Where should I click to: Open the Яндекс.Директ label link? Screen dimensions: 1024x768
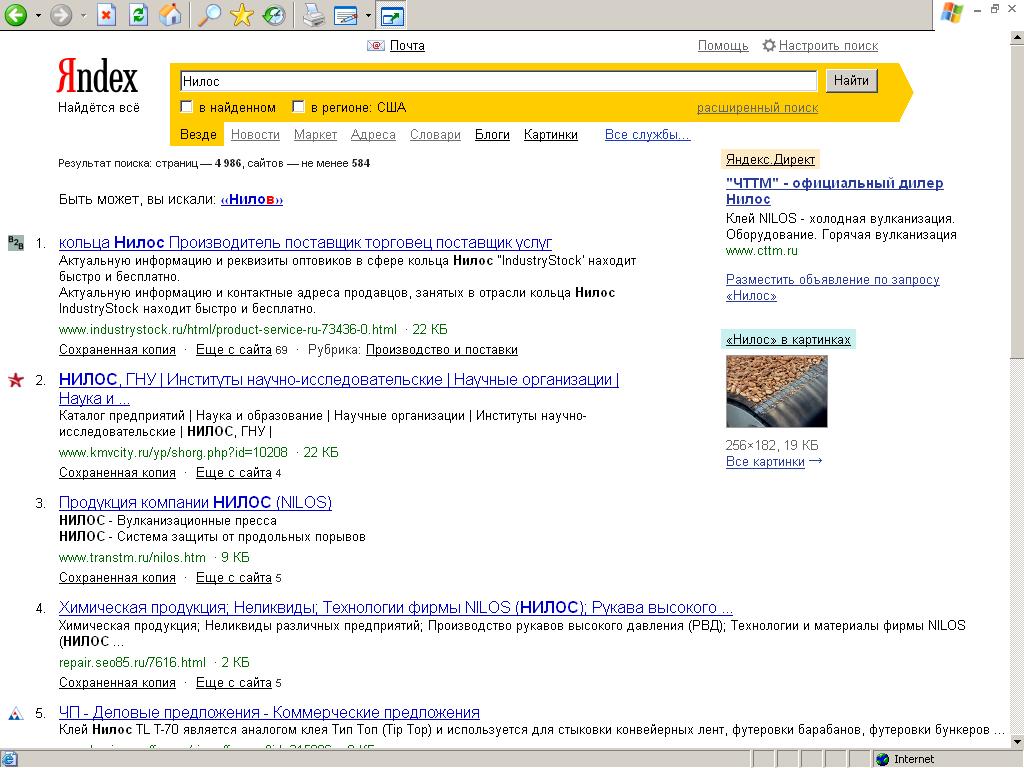[770, 159]
